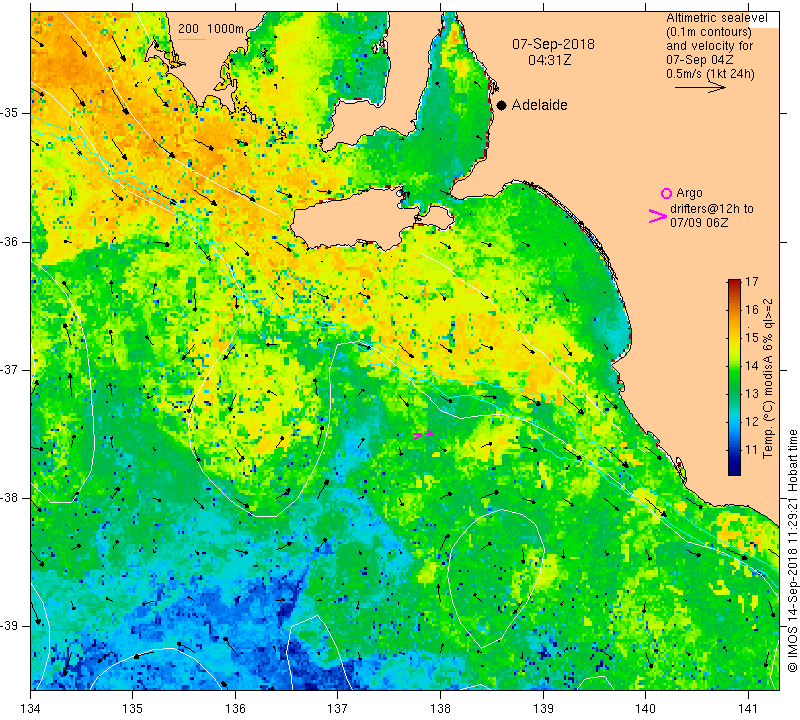Click the 'Argo' legend label
This screenshot has width=800, height=720.
pyautogui.click(x=689, y=193)
